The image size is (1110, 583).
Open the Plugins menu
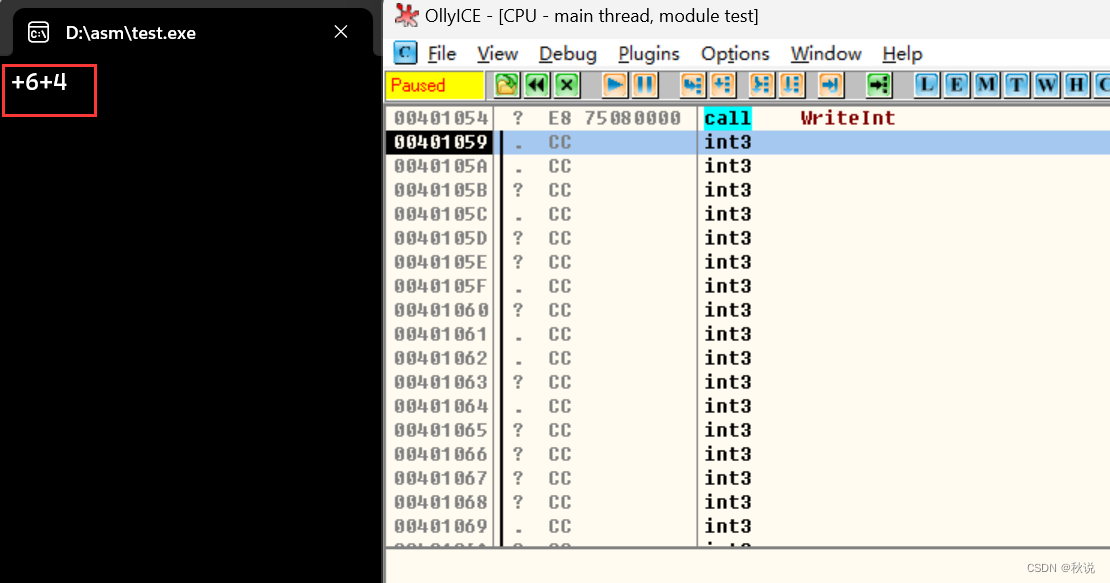648,54
